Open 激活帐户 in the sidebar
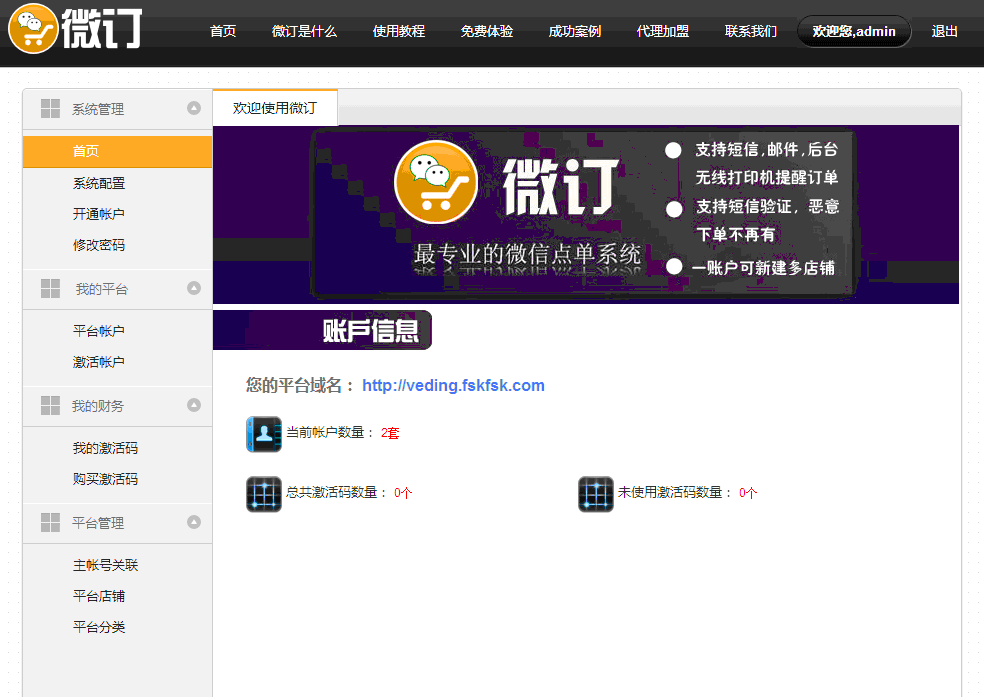984x697 pixels. tap(99, 362)
